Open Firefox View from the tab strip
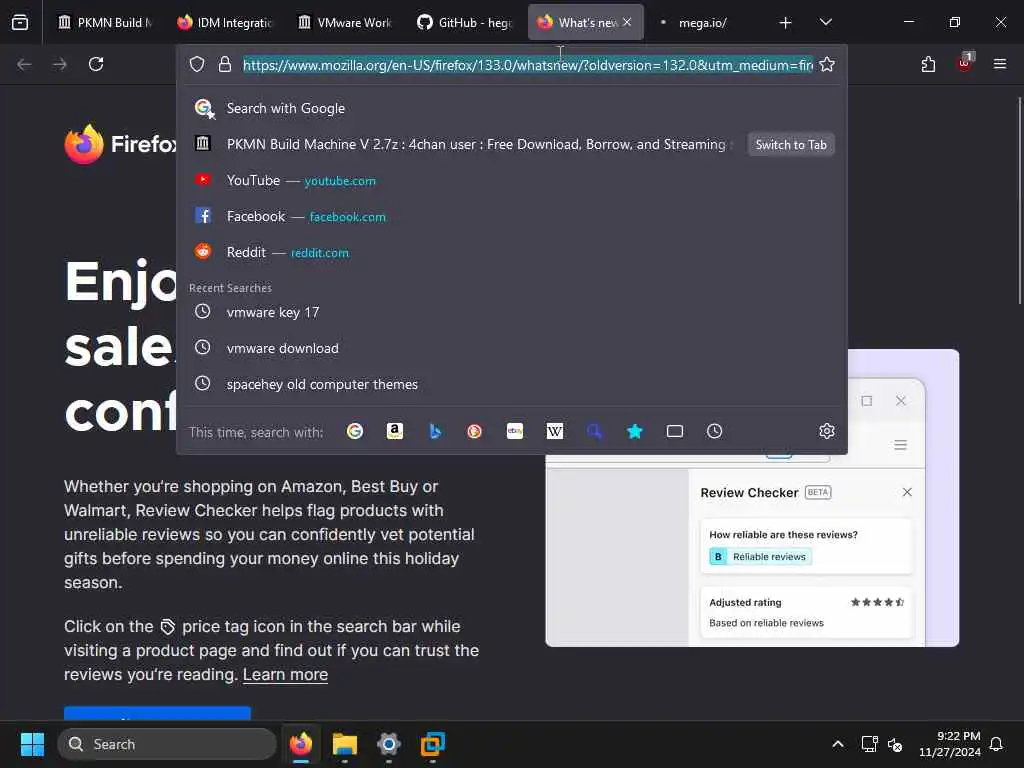Screen dimensions: 1024x768 tap(20, 23)
